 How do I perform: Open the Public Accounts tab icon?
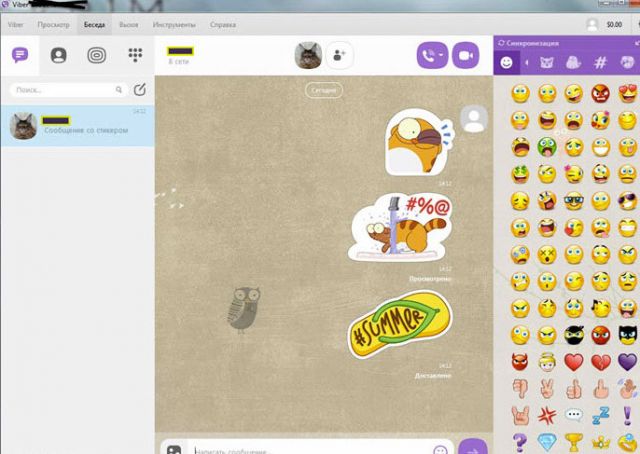point(97,55)
